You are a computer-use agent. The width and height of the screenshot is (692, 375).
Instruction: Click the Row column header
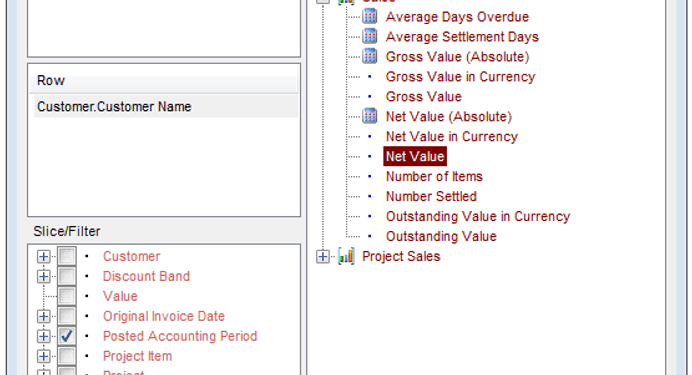point(164,80)
